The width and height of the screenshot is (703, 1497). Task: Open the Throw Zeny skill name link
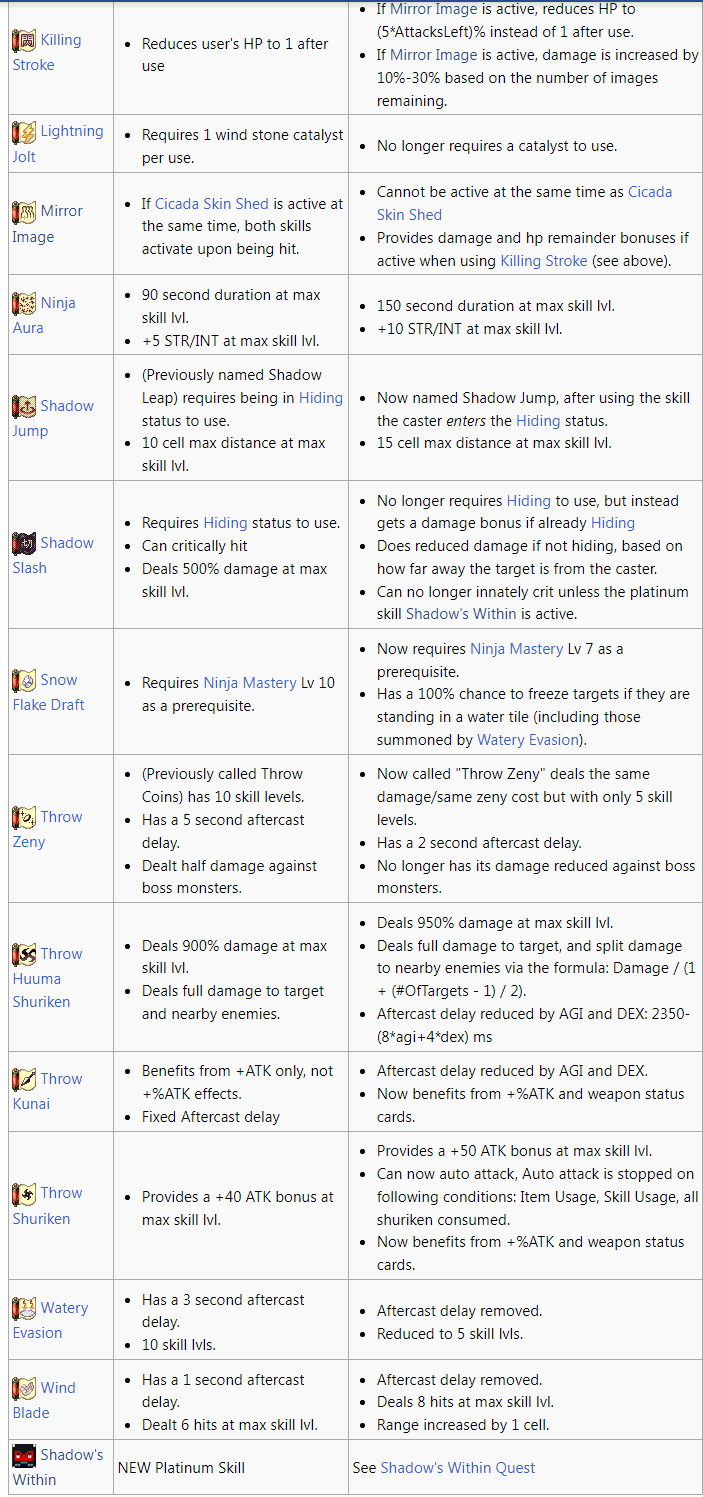[x=47, y=829]
